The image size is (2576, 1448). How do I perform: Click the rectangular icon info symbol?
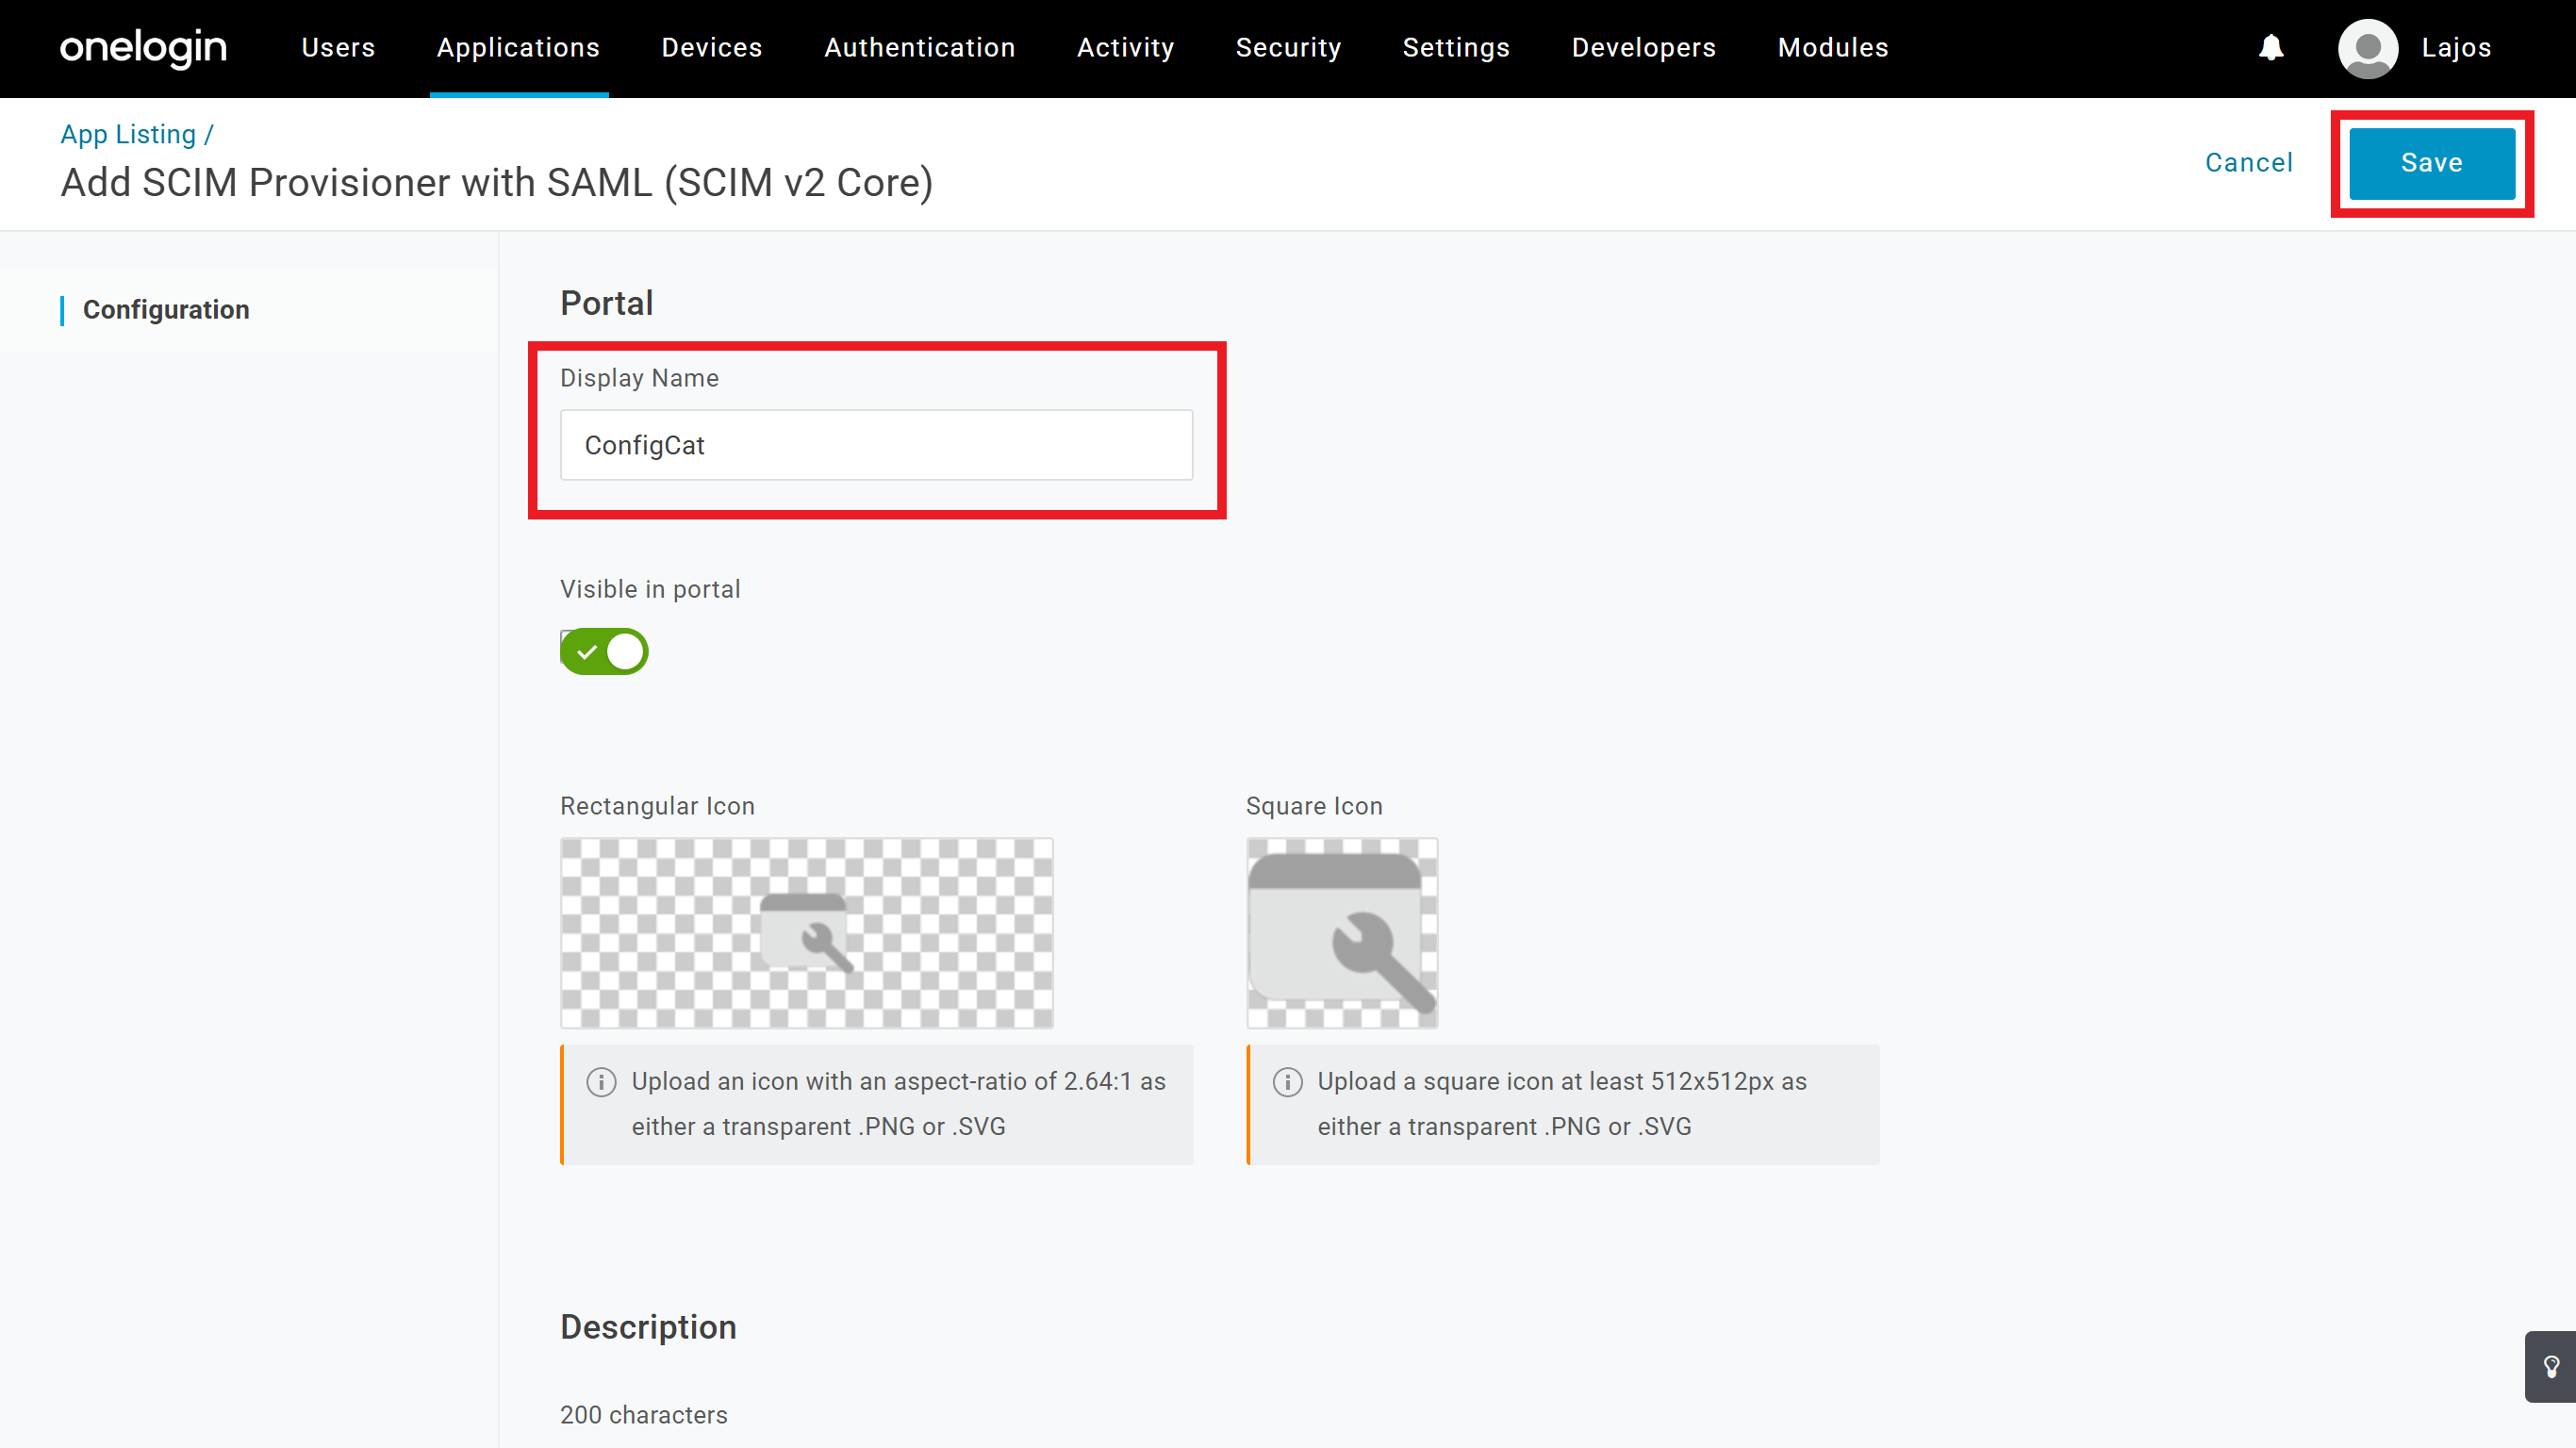[601, 1082]
